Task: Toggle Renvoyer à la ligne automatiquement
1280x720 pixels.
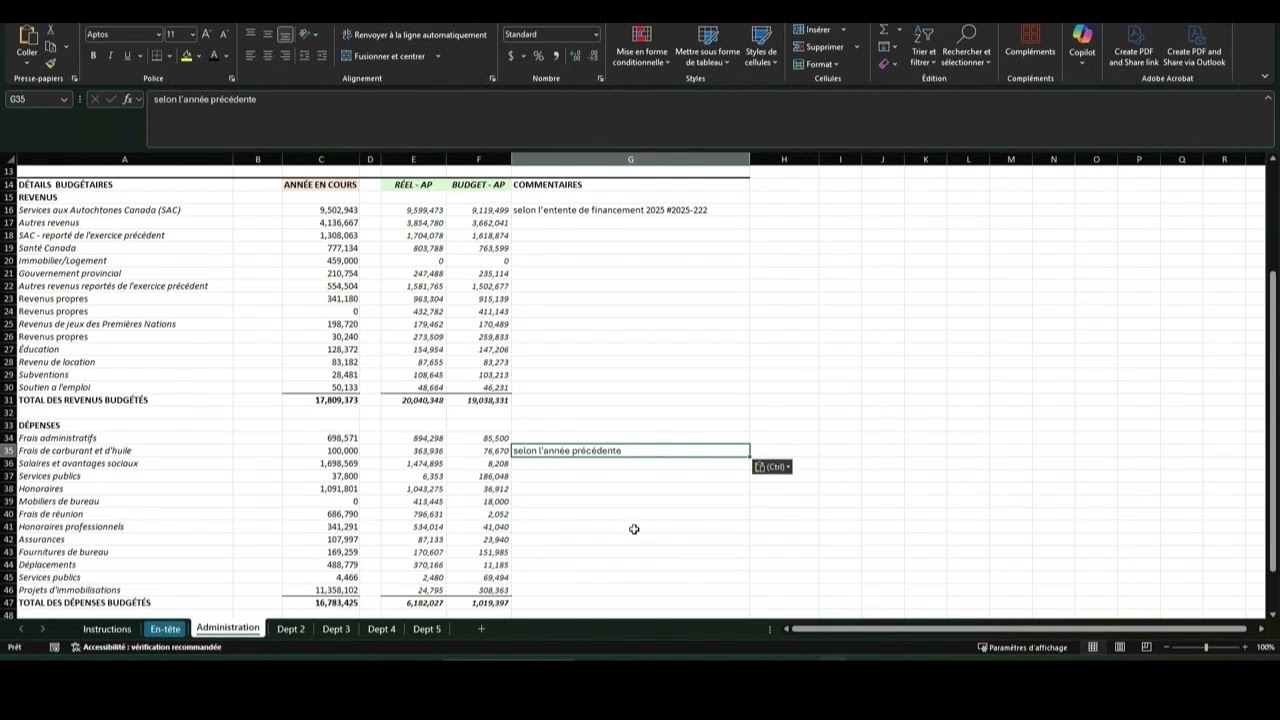Action: [414, 35]
